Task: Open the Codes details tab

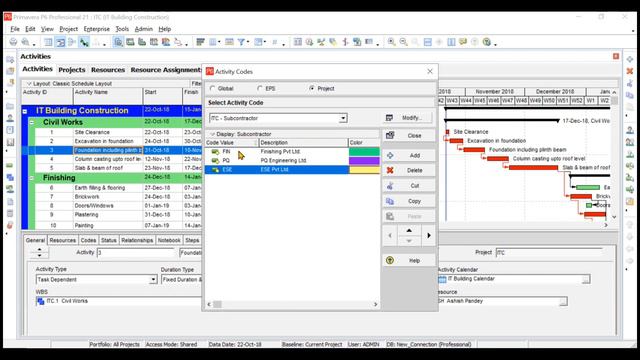Action: (88, 240)
